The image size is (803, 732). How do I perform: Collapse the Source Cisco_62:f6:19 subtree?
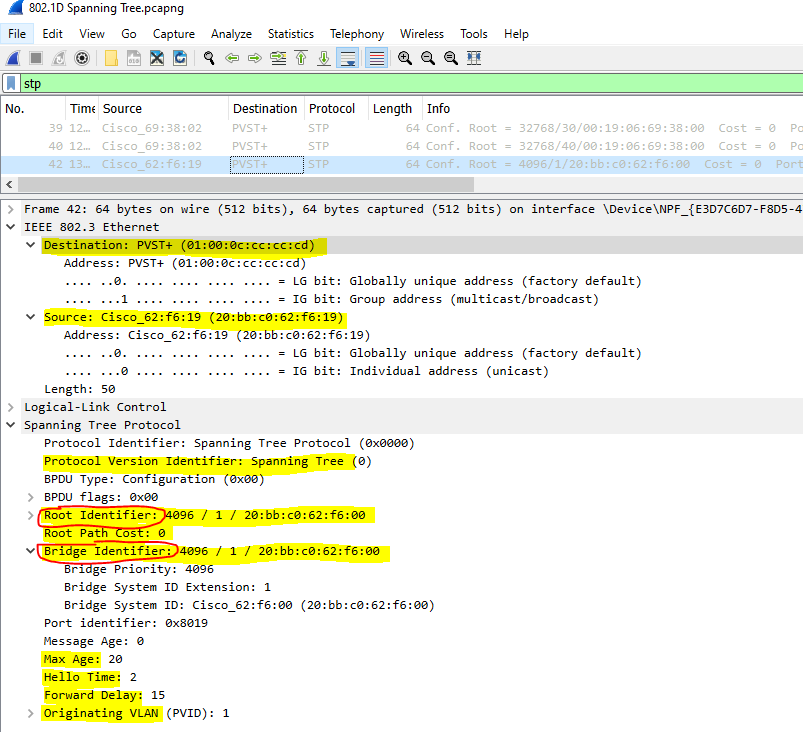coord(31,317)
